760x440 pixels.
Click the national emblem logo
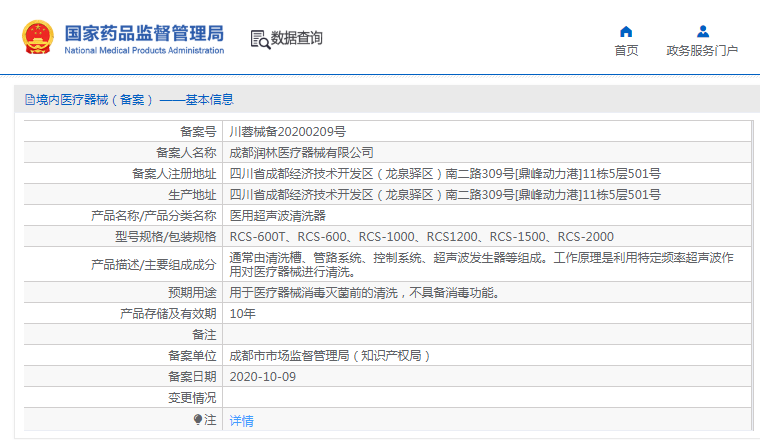[38, 37]
